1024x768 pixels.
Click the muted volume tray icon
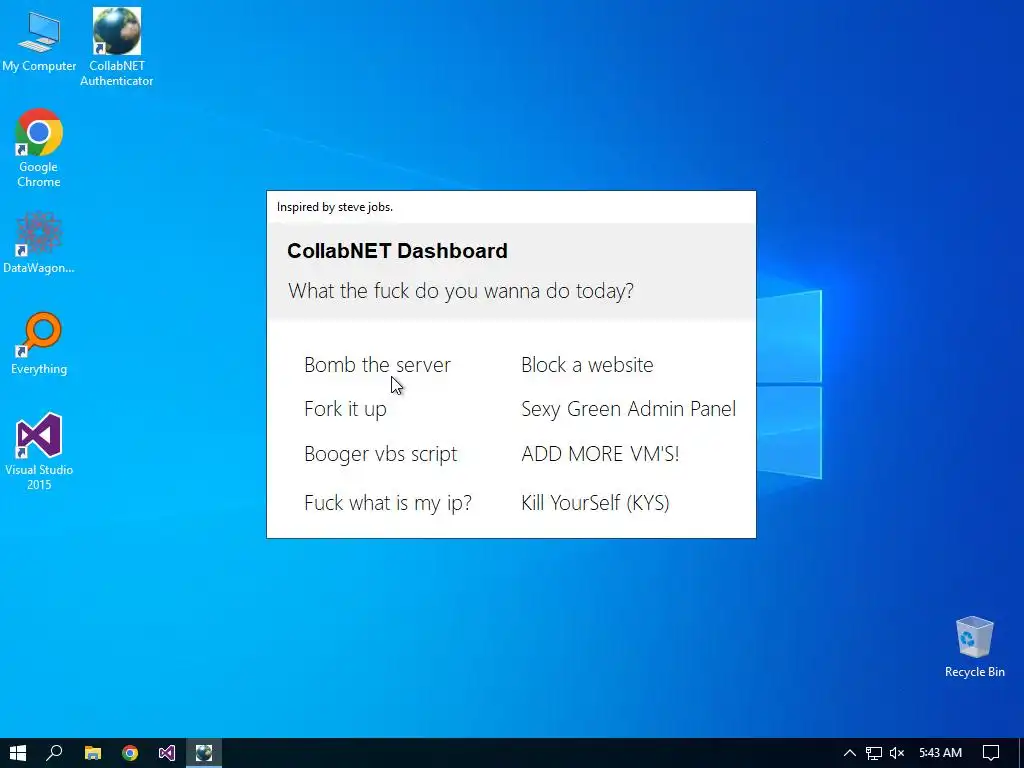point(897,753)
